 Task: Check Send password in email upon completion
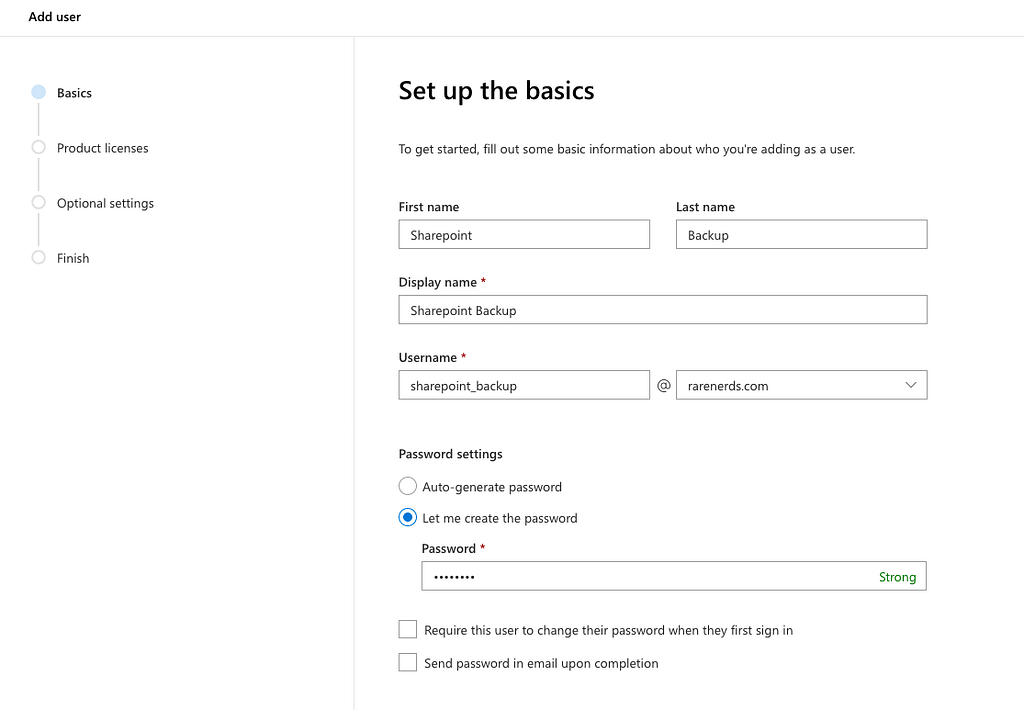[x=408, y=662]
